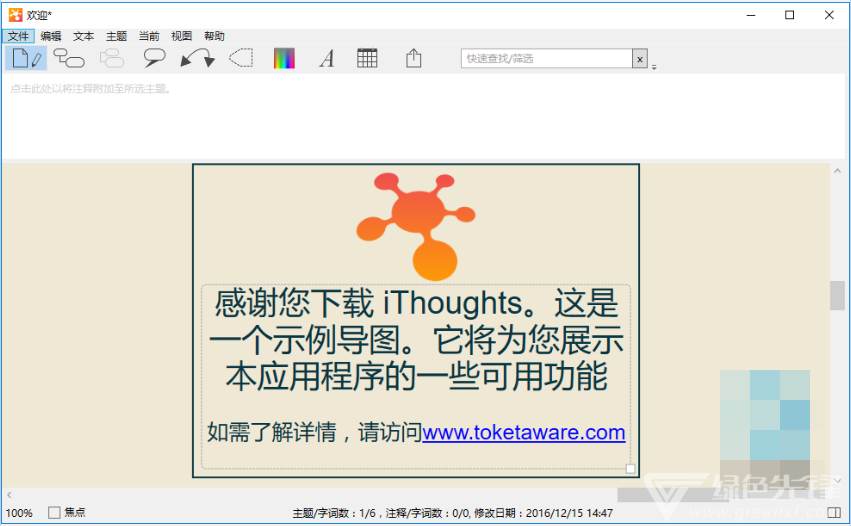Open the 视图 menu
Screen dimensions: 851x526
click(181, 36)
